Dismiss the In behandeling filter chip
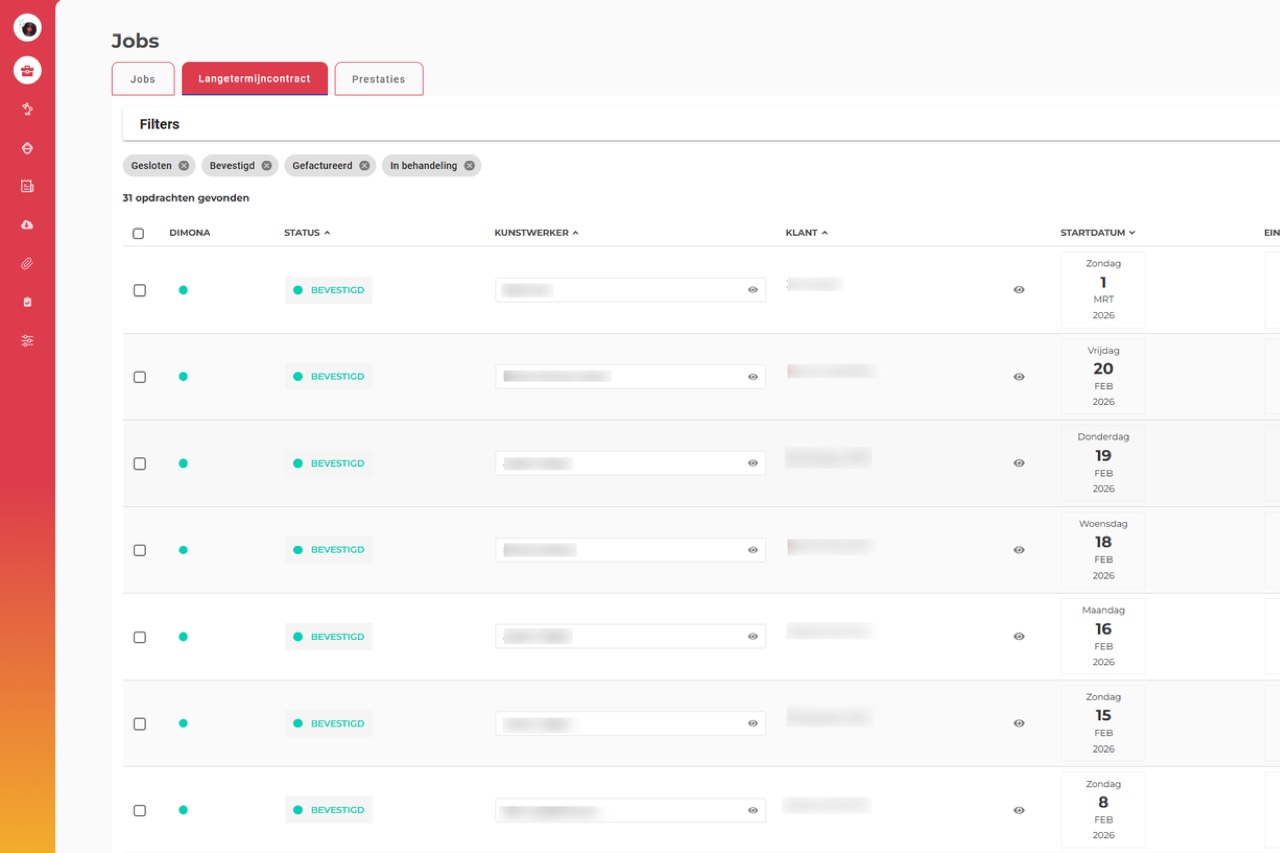 tap(470, 165)
